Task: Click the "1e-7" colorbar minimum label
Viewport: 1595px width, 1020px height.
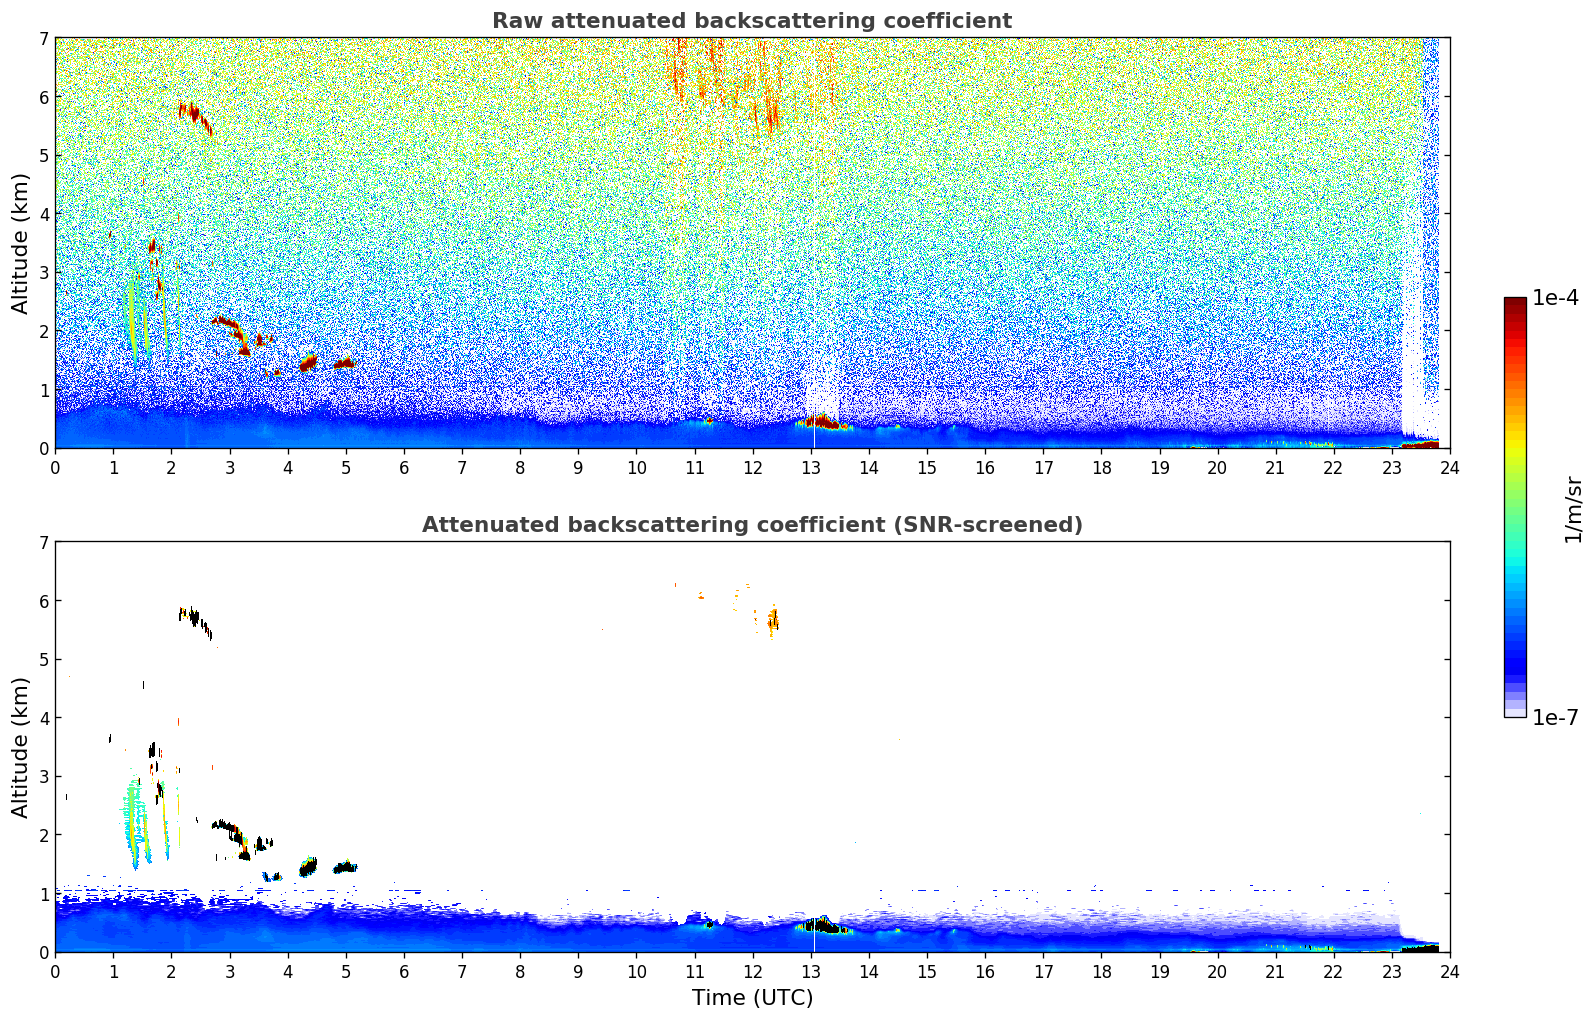Action: tap(1555, 717)
